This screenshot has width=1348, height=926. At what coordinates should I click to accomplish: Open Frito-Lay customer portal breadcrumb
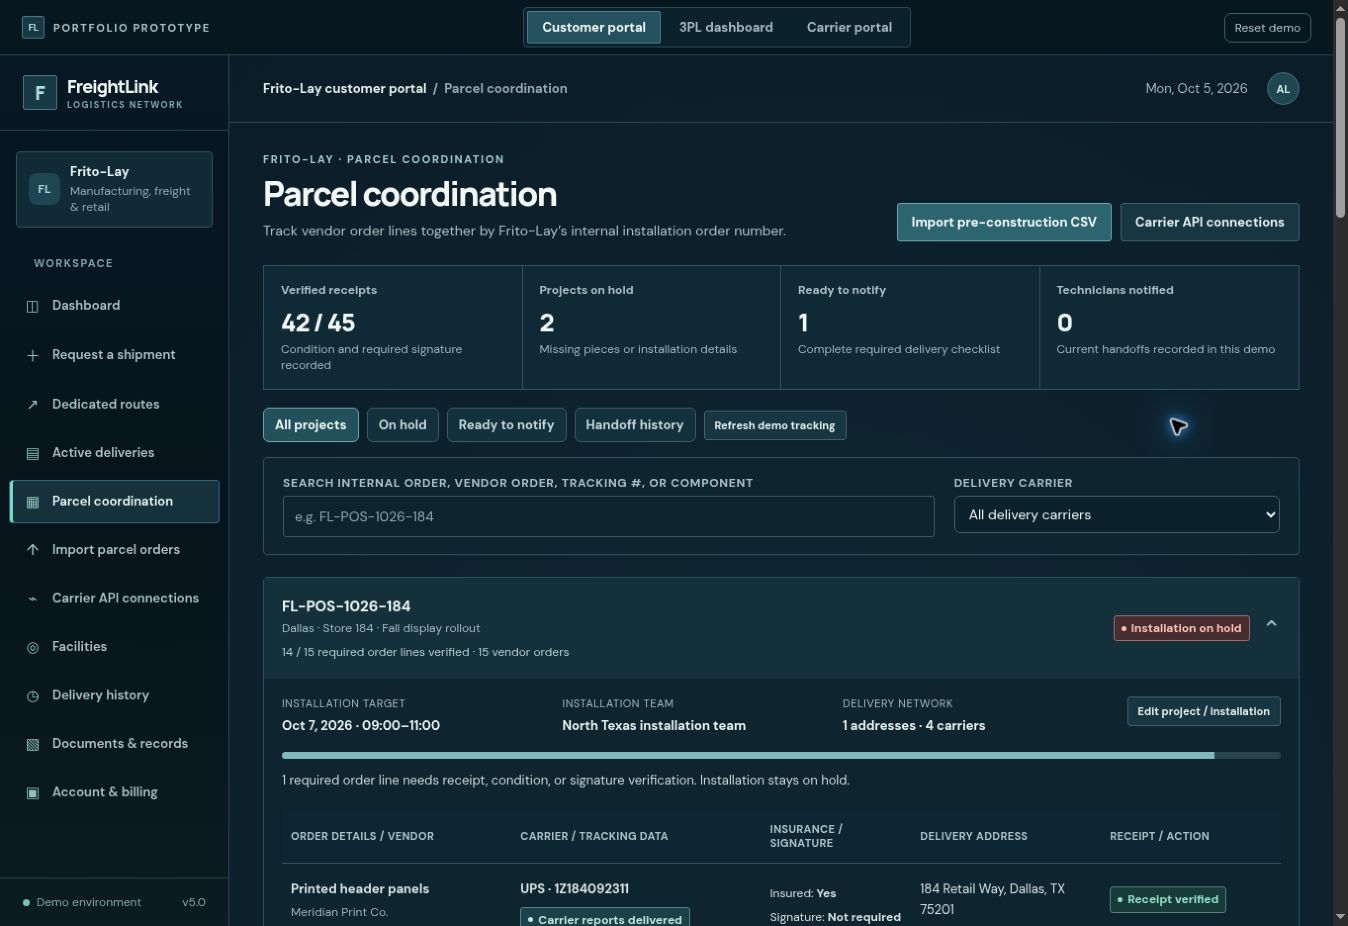pyautogui.click(x=345, y=89)
